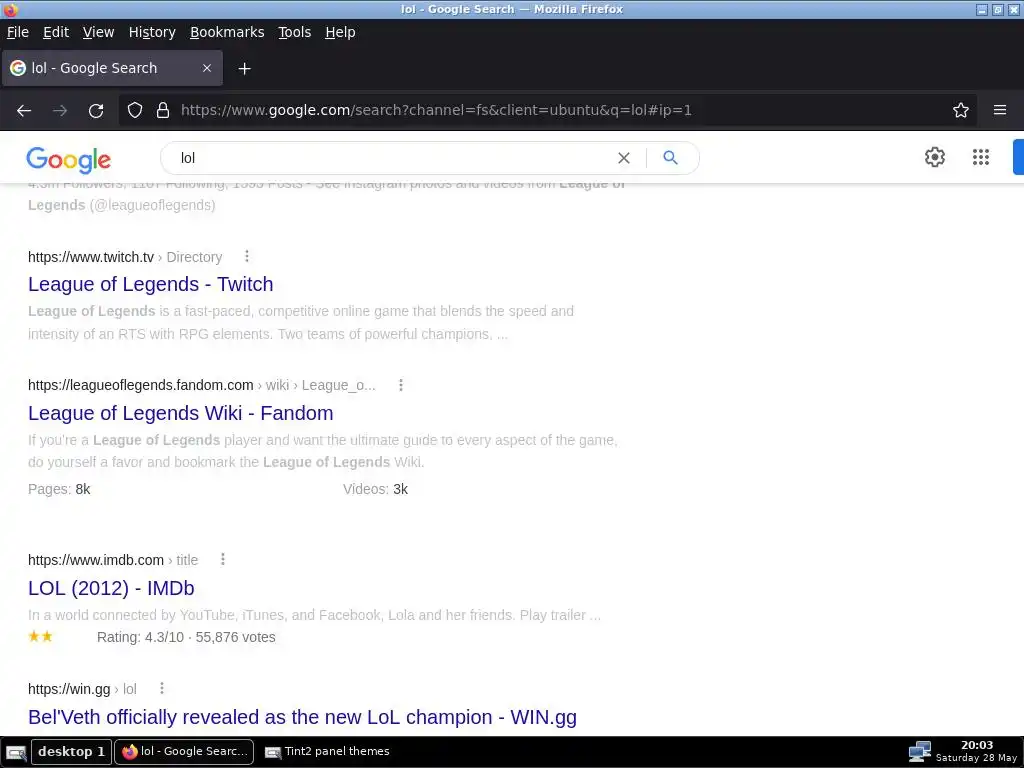Open League of Legends - Twitch result
This screenshot has height=768, width=1024.
click(151, 284)
